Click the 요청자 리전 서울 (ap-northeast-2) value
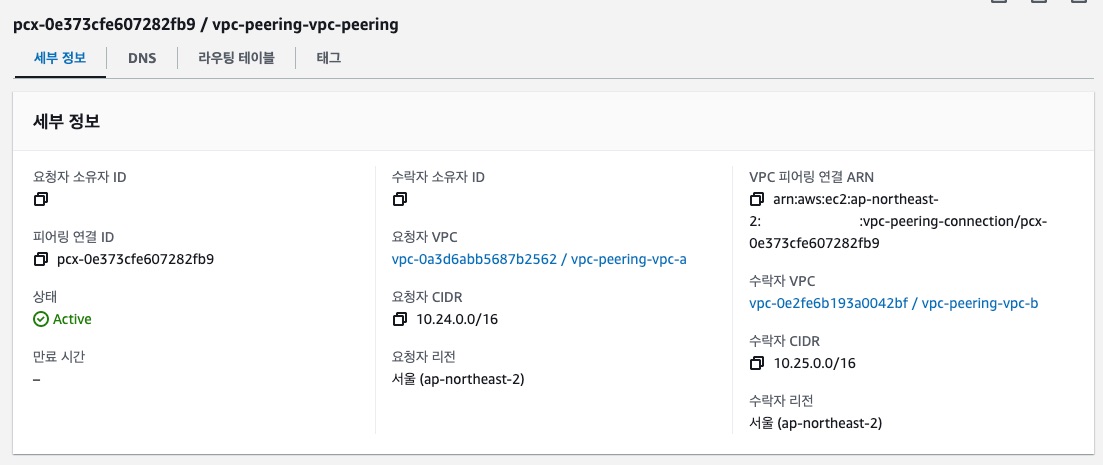The height and width of the screenshot is (465, 1103). point(458,379)
